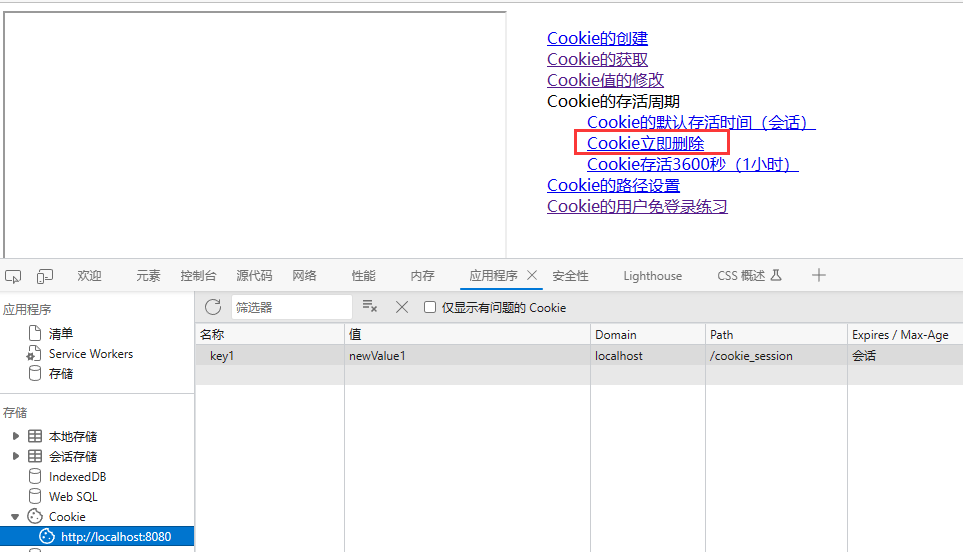Screen dimensions: 963x552
Task: Open the 存储 item under 应用程序
Action: click(x=61, y=373)
